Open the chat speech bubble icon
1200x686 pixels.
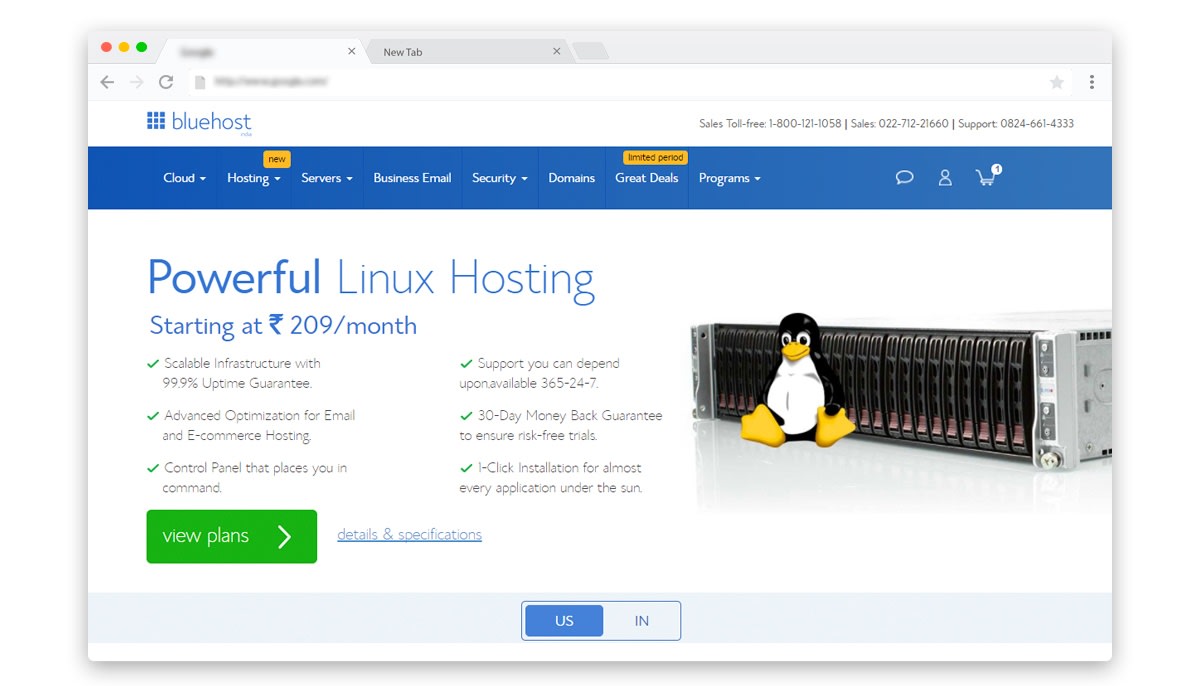904,178
